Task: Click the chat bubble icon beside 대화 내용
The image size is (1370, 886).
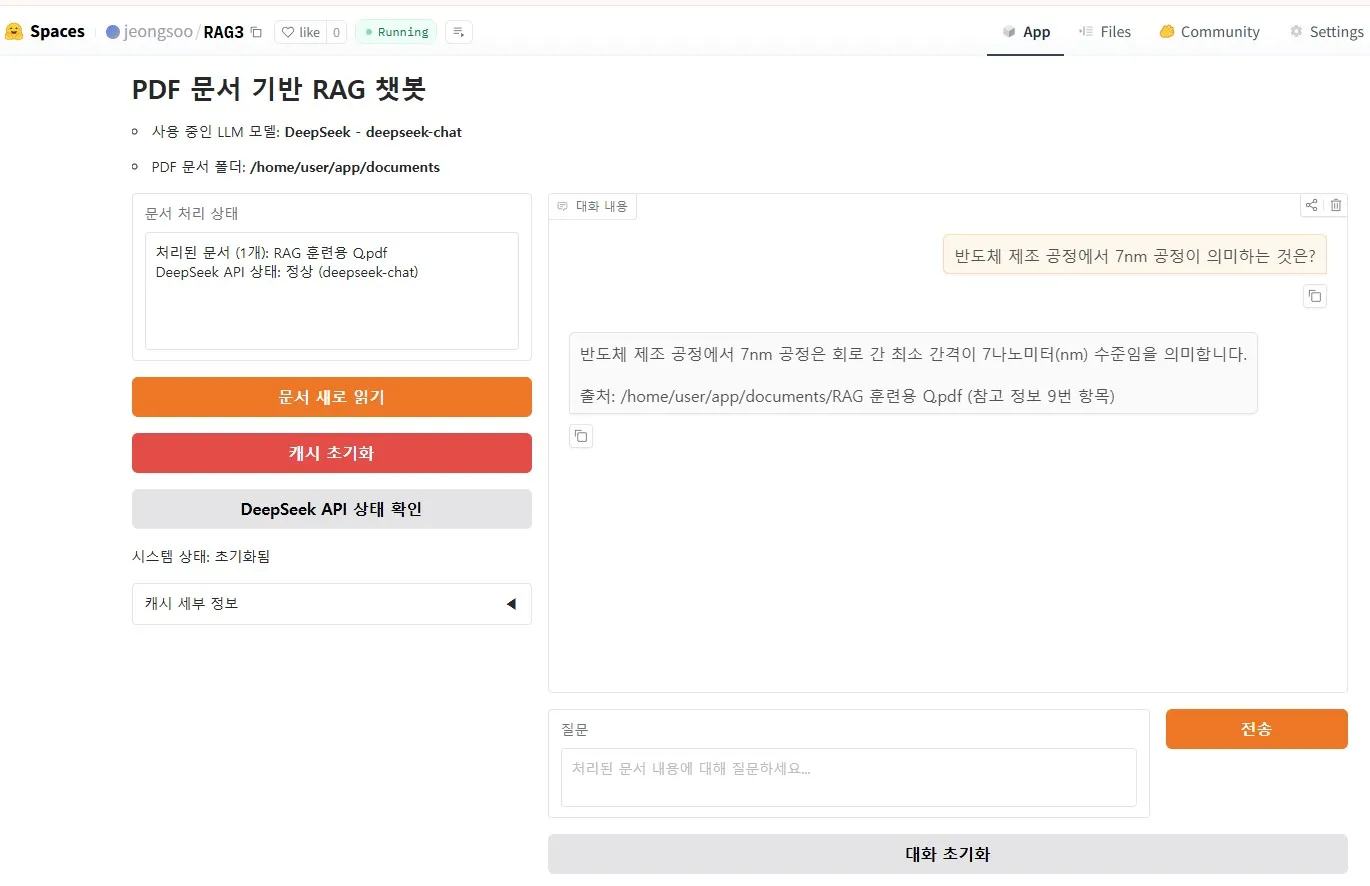Action: 562,206
